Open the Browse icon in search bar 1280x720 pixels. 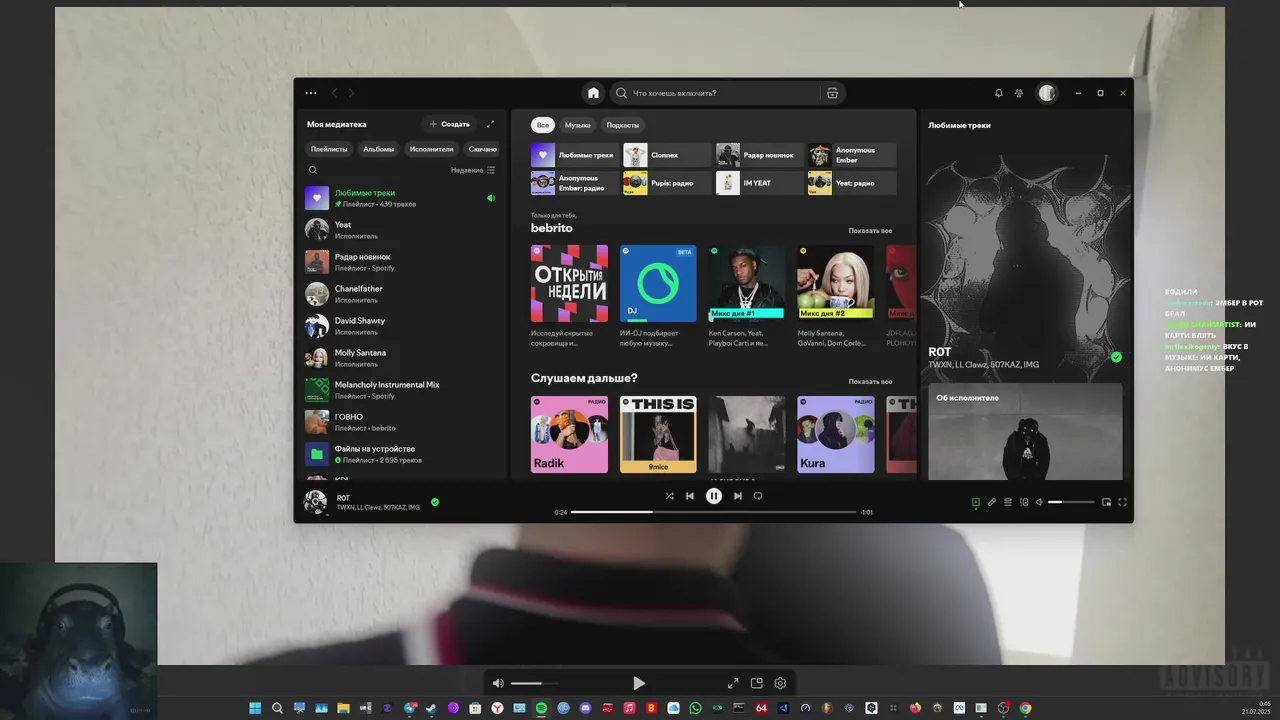tap(832, 93)
